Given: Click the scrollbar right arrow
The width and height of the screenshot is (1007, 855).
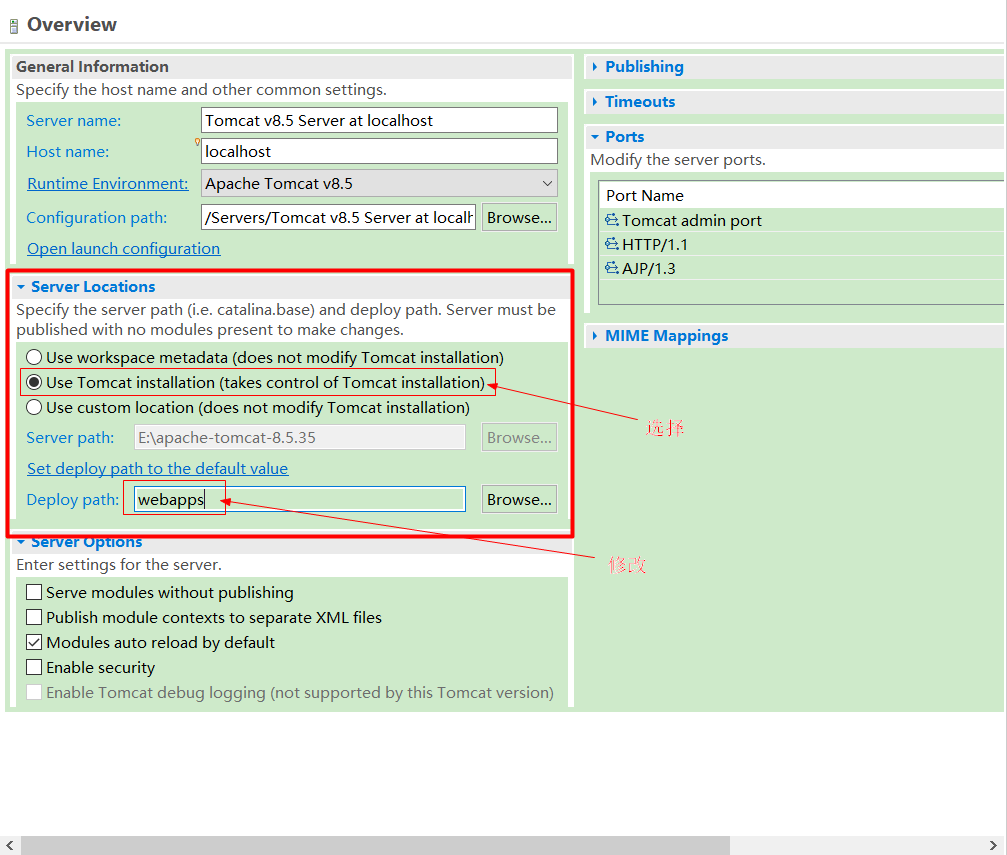Looking at the screenshot, I should point(993,845).
